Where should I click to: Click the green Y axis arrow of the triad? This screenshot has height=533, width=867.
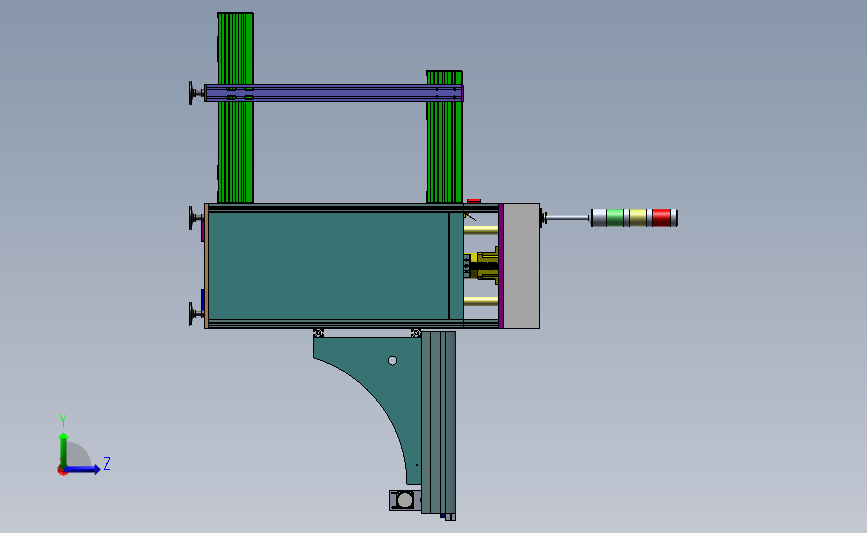(x=64, y=449)
